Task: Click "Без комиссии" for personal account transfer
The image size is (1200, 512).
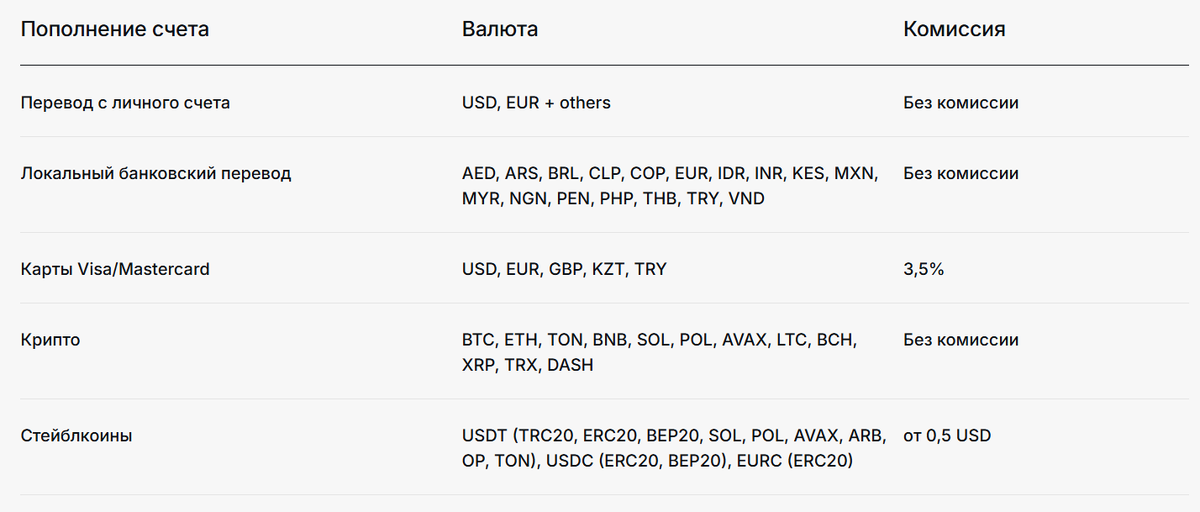Action: click(961, 103)
